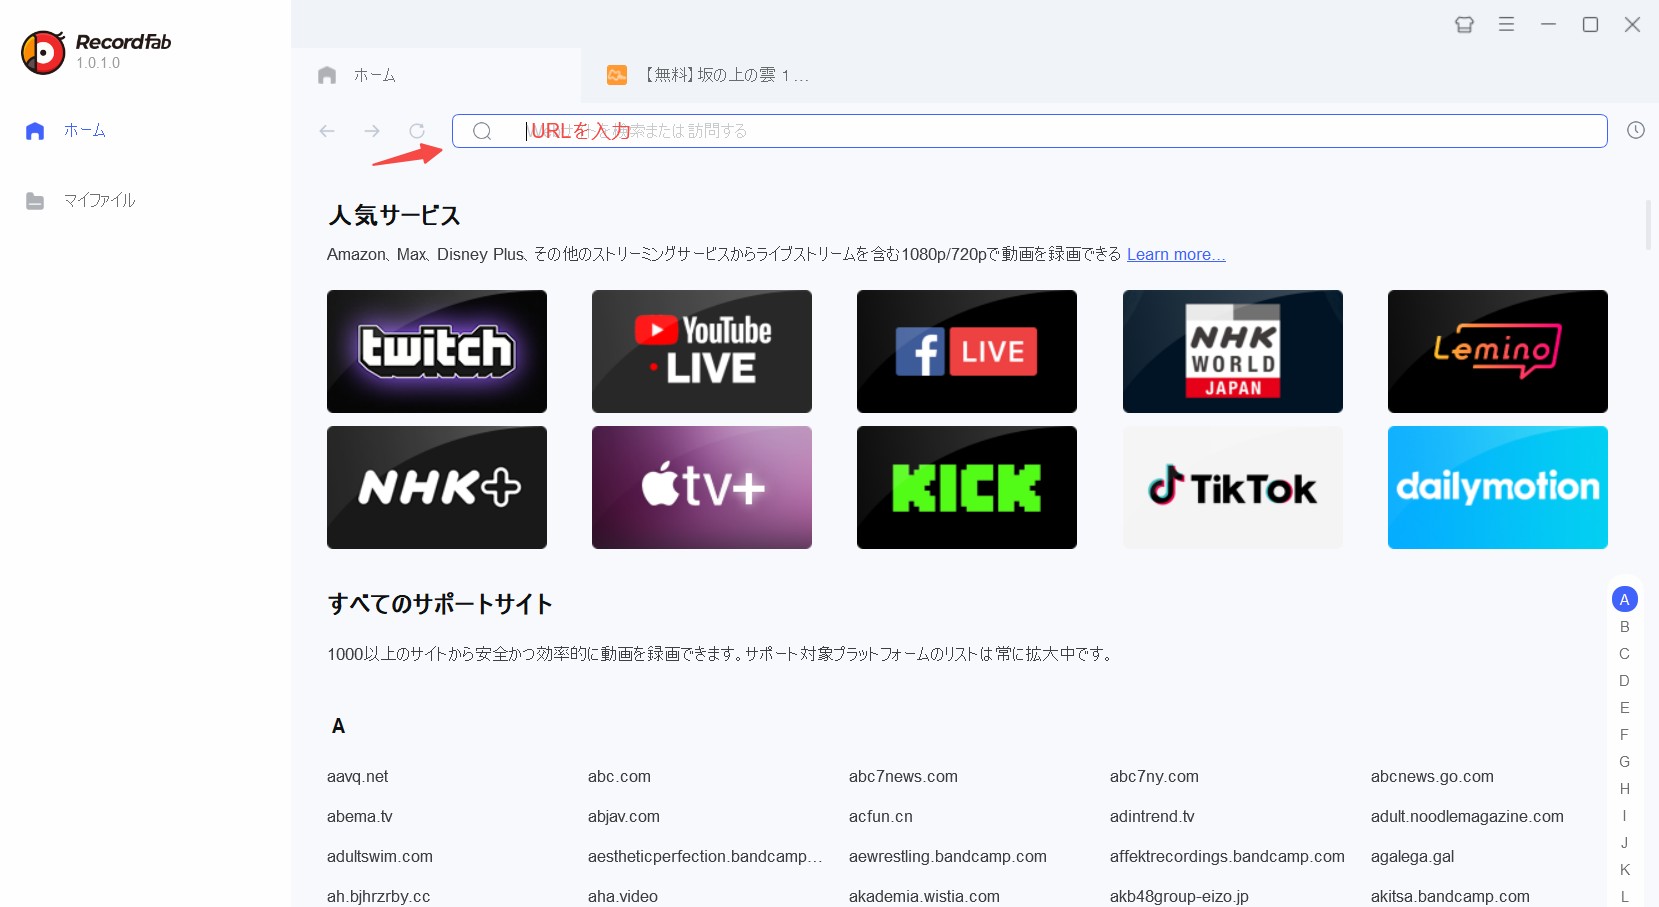Open adintrend.tv site link

pyautogui.click(x=1152, y=816)
